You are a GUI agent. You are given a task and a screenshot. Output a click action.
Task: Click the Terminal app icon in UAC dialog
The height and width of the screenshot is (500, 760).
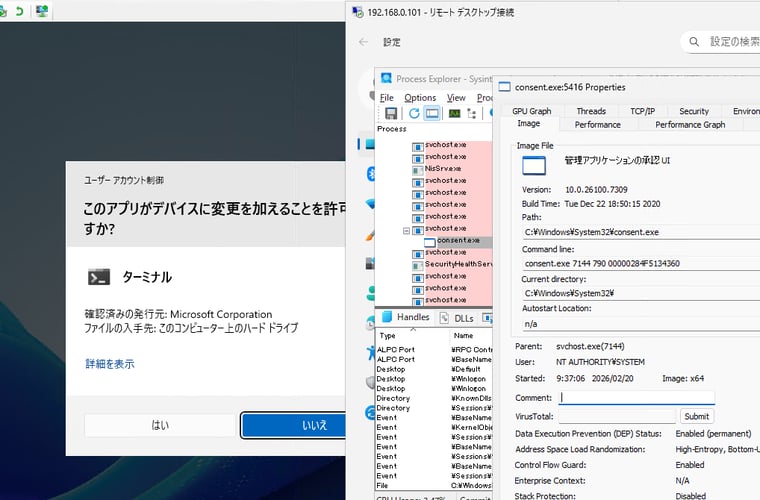[x=99, y=277]
